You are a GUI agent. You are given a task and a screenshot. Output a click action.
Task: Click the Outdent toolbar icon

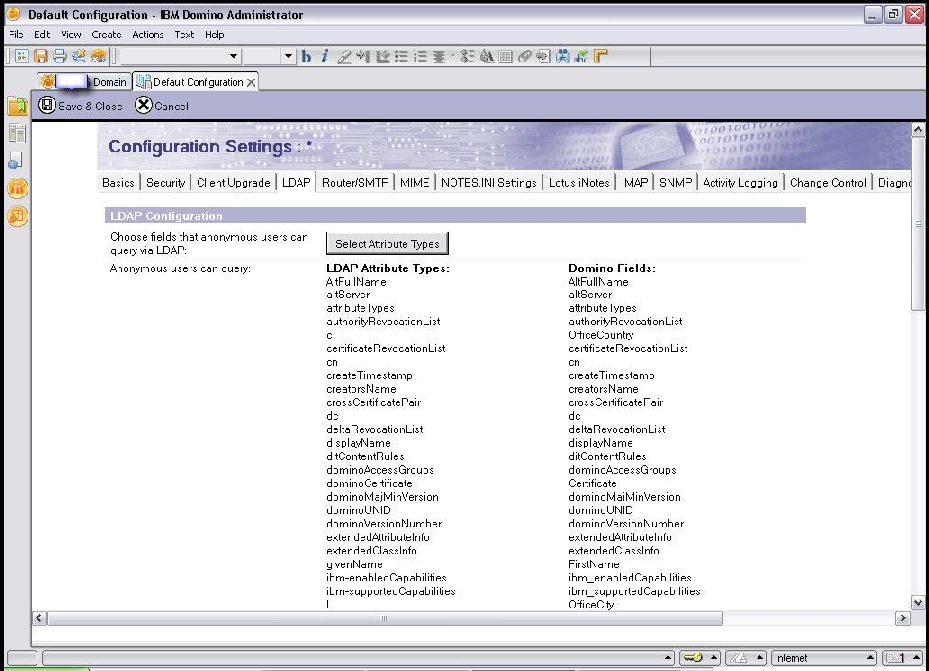(383, 56)
